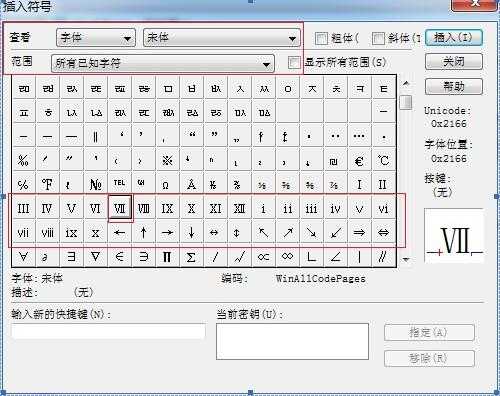Choose the lowercase roman numeral ⅷ symbol
The height and width of the screenshot is (396, 500).
pos(47,233)
